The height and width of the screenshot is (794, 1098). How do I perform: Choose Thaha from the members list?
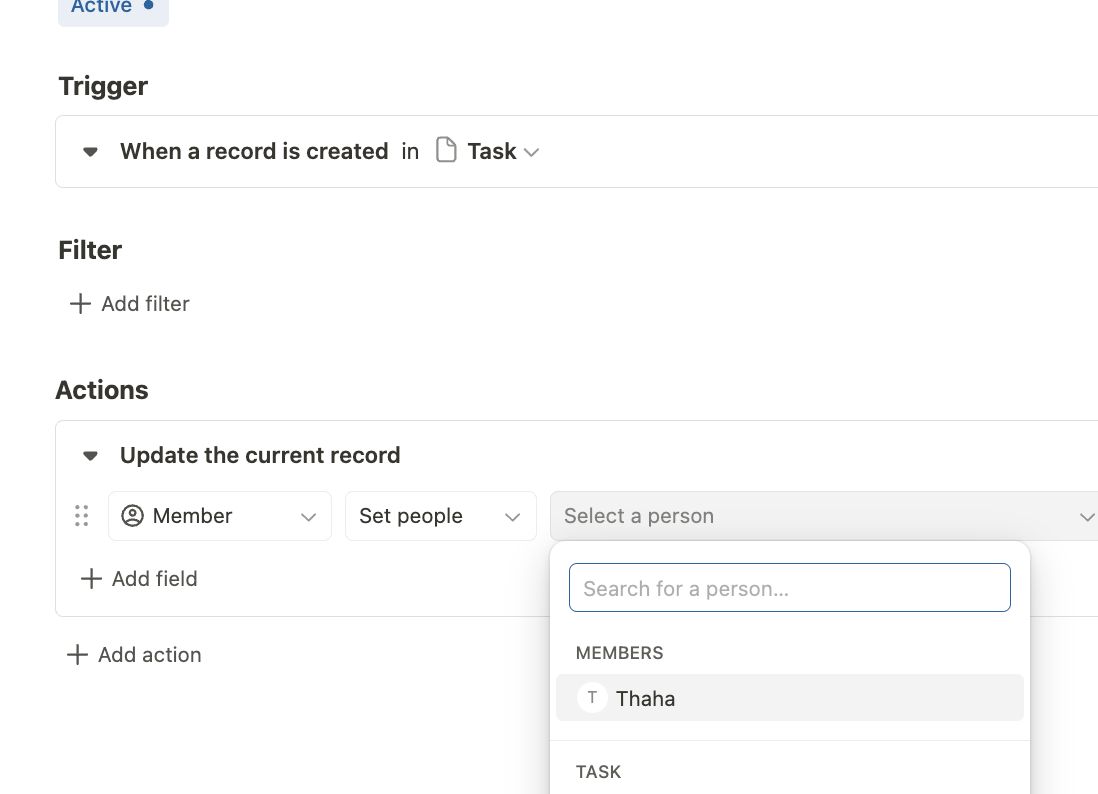pos(646,698)
